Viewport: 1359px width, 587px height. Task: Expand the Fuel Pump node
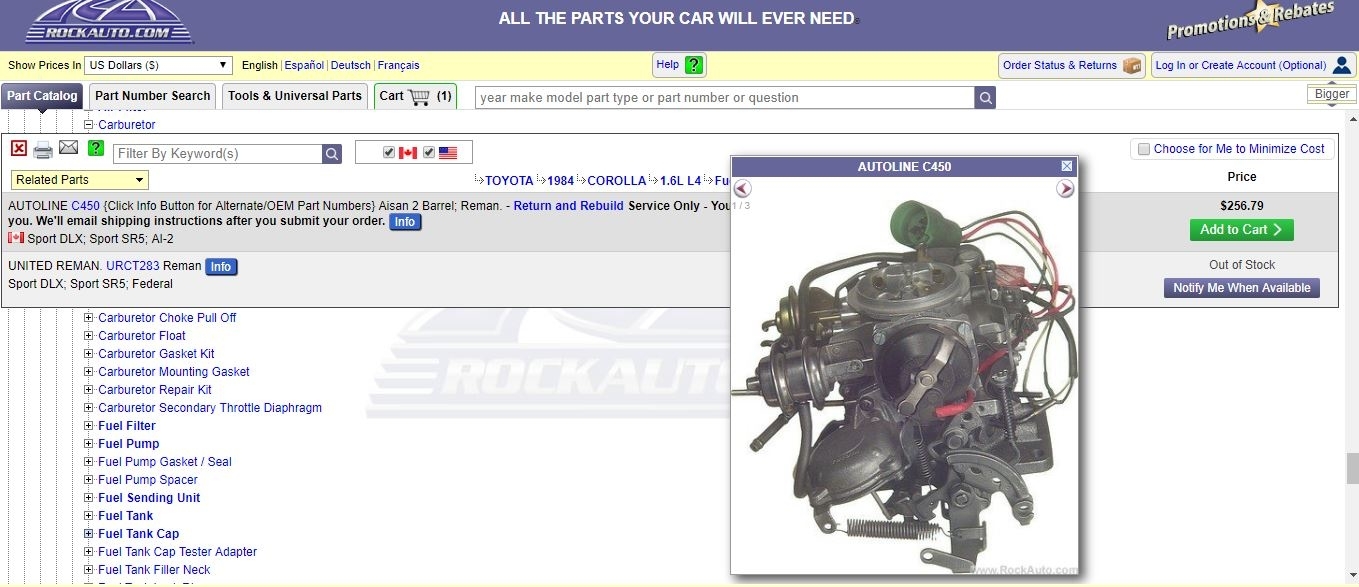tap(88, 444)
